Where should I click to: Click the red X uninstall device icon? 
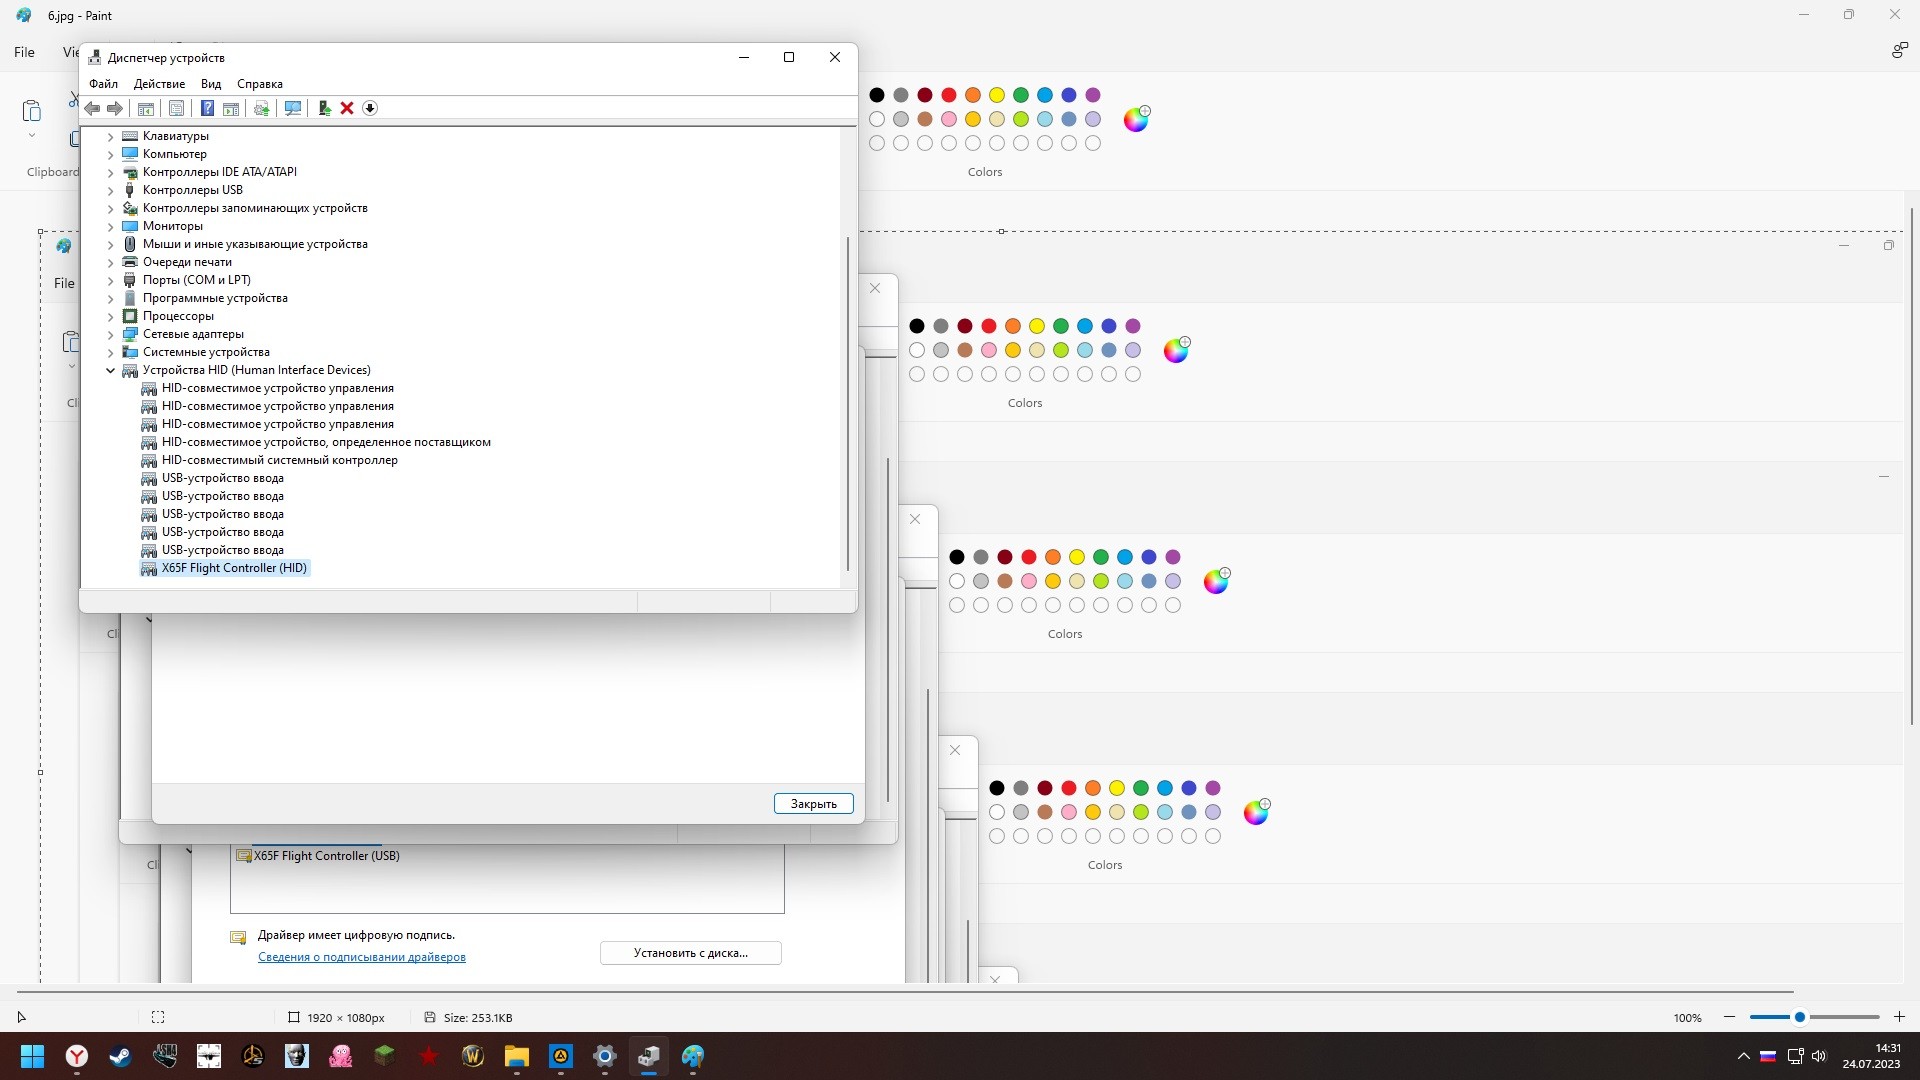(347, 108)
